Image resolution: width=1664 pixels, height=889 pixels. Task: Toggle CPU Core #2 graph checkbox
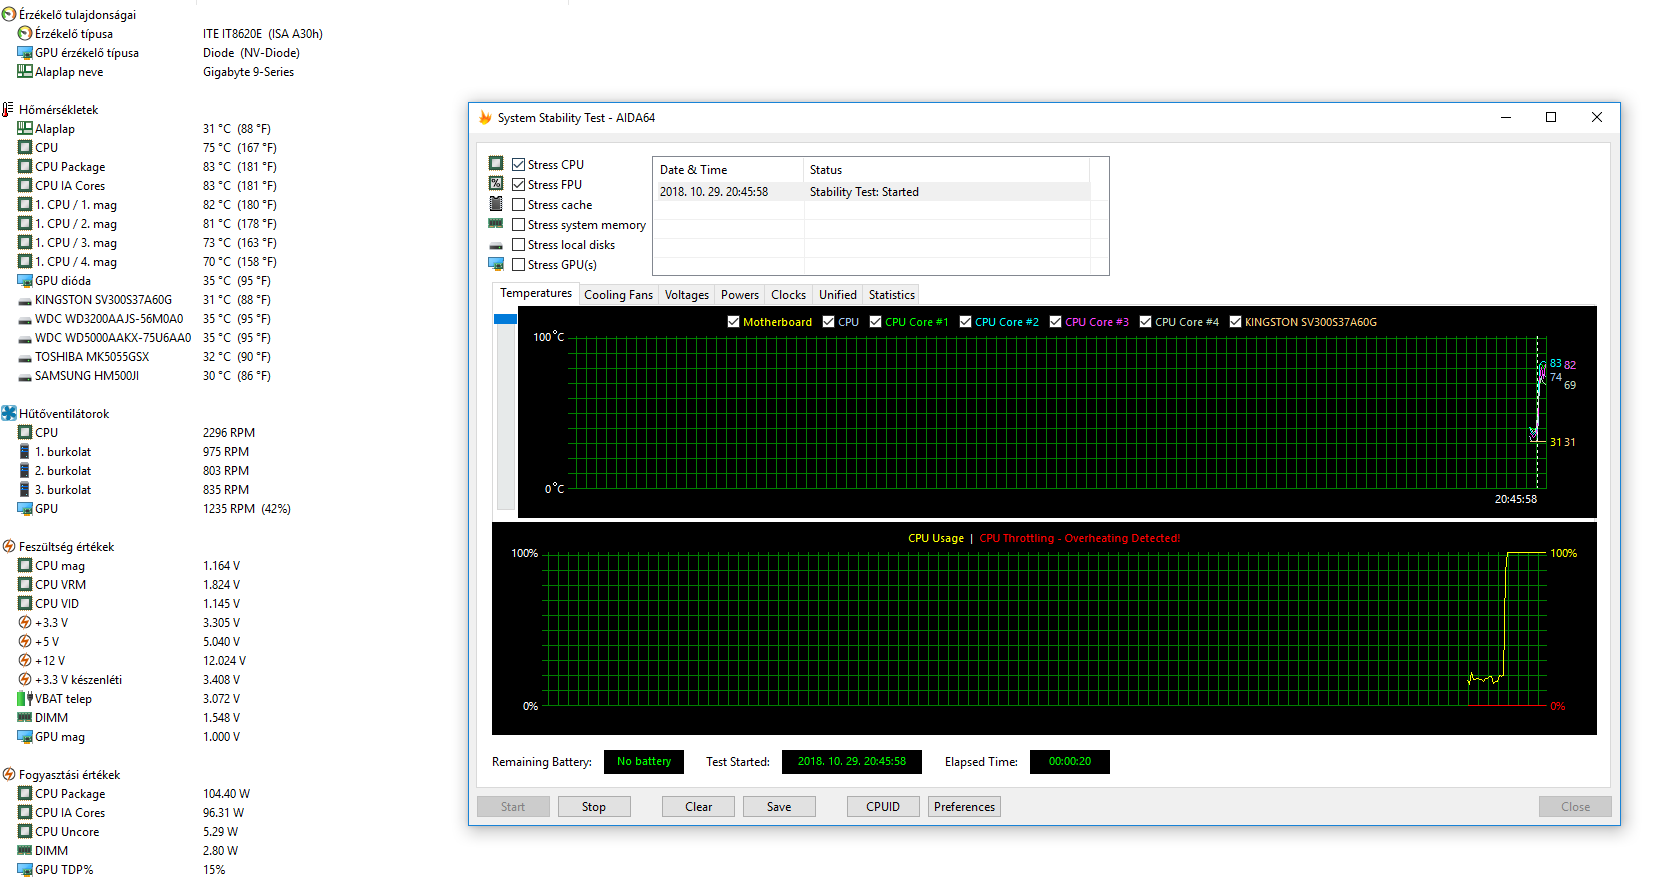tap(965, 322)
